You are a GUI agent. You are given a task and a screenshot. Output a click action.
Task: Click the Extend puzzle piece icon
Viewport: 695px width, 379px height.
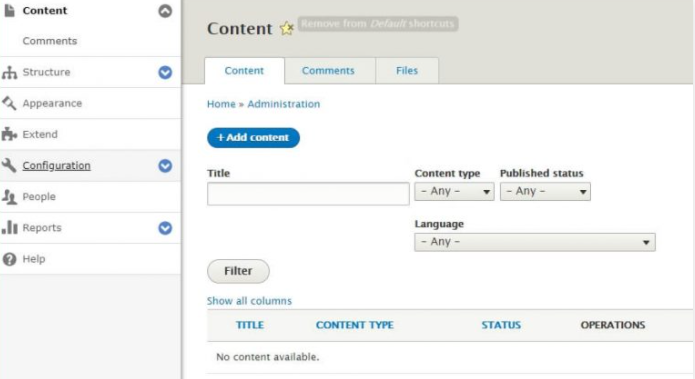(9, 134)
